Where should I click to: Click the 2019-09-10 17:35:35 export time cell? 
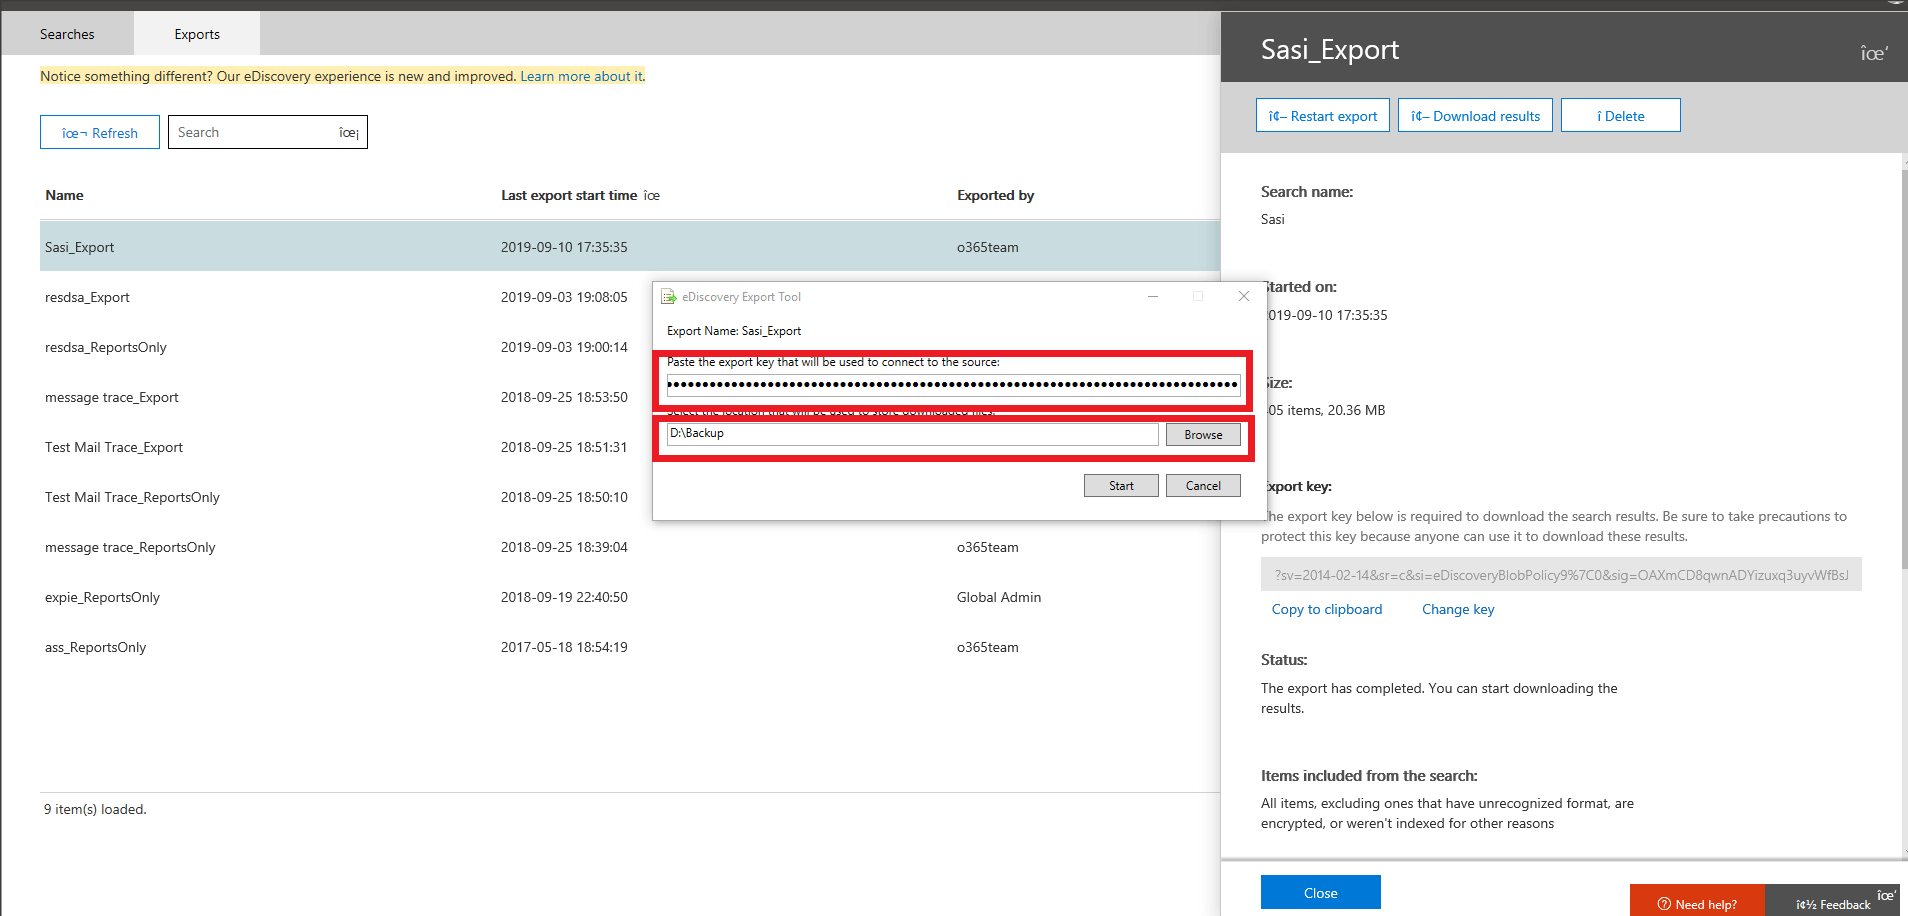(564, 247)
